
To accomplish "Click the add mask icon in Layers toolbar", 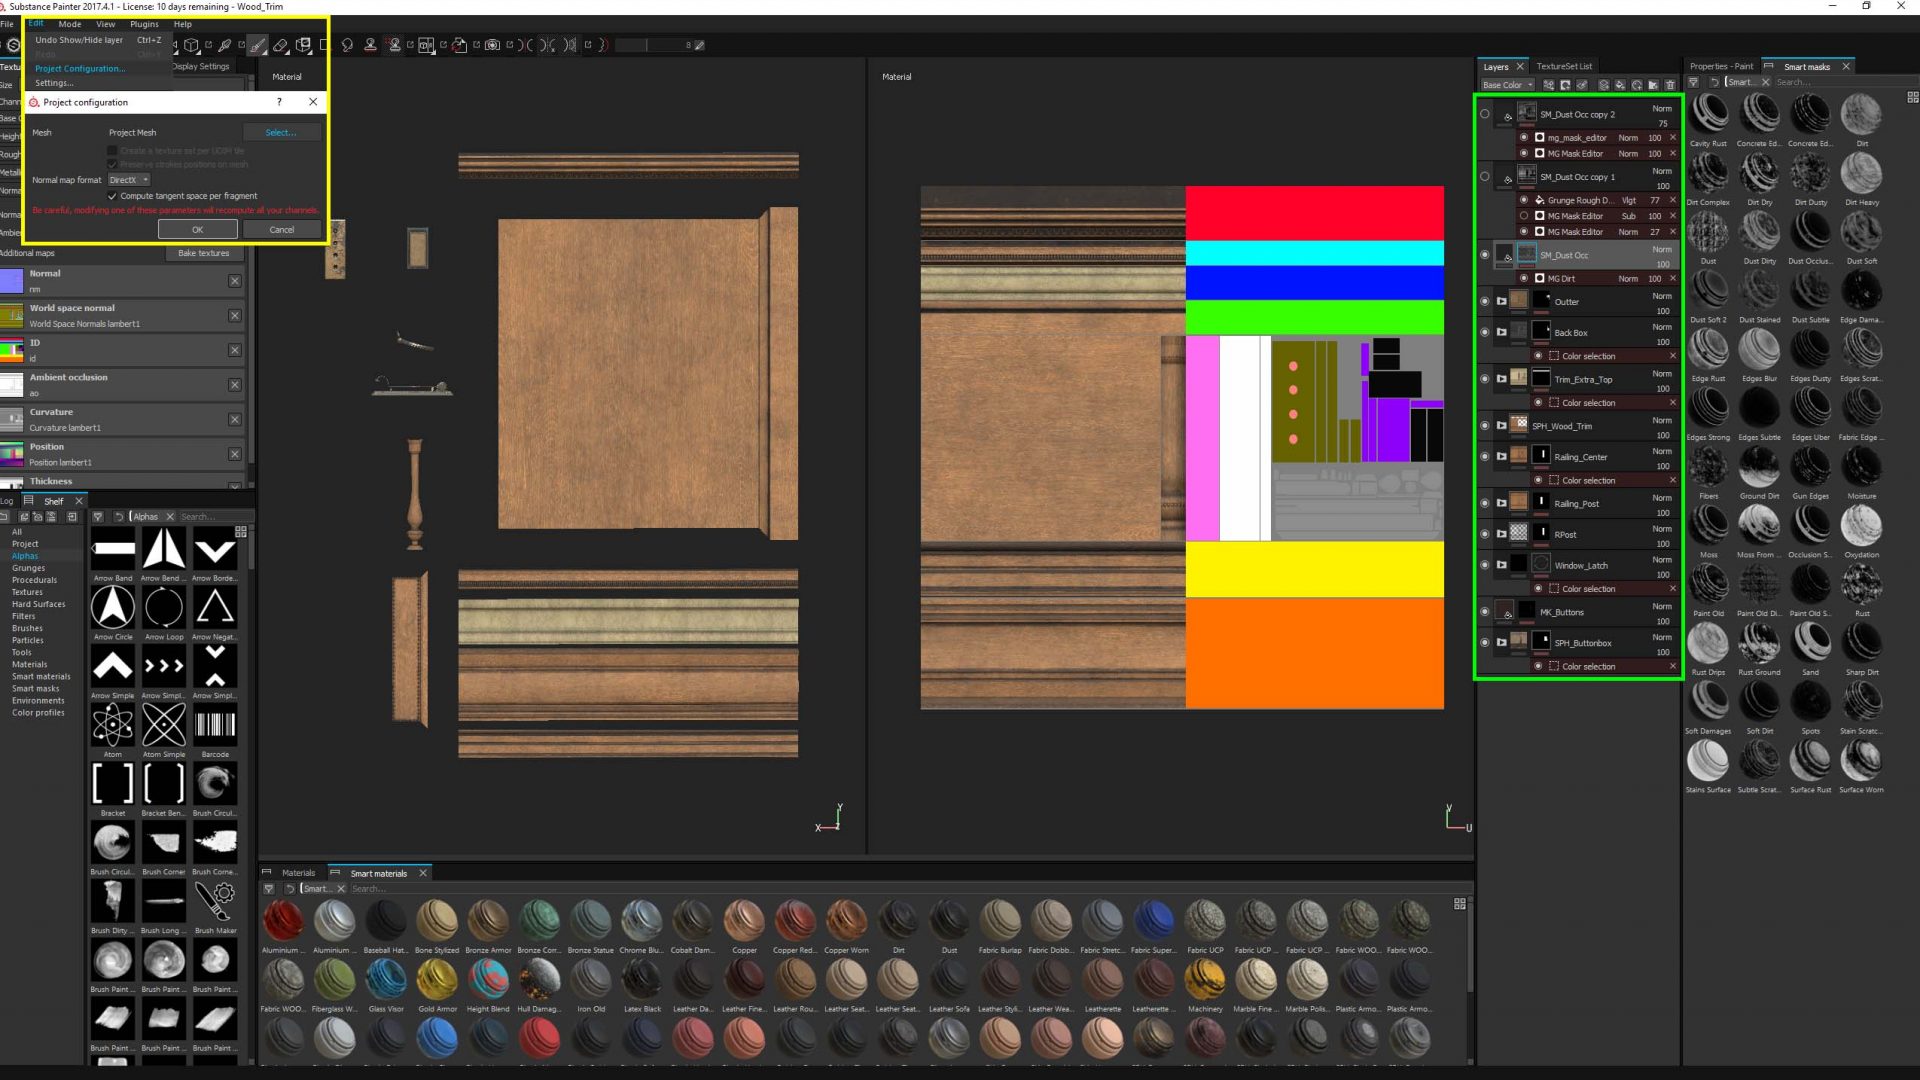I will (1565, 85).
